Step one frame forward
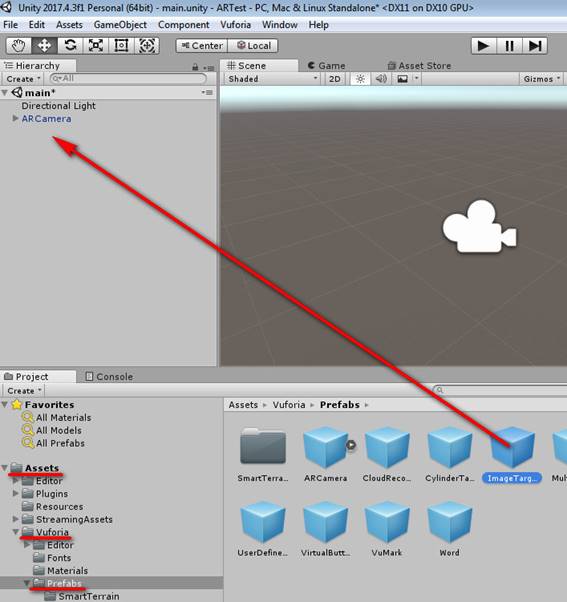The width and height of the screenshot is (567, 602). pos(535,46)
